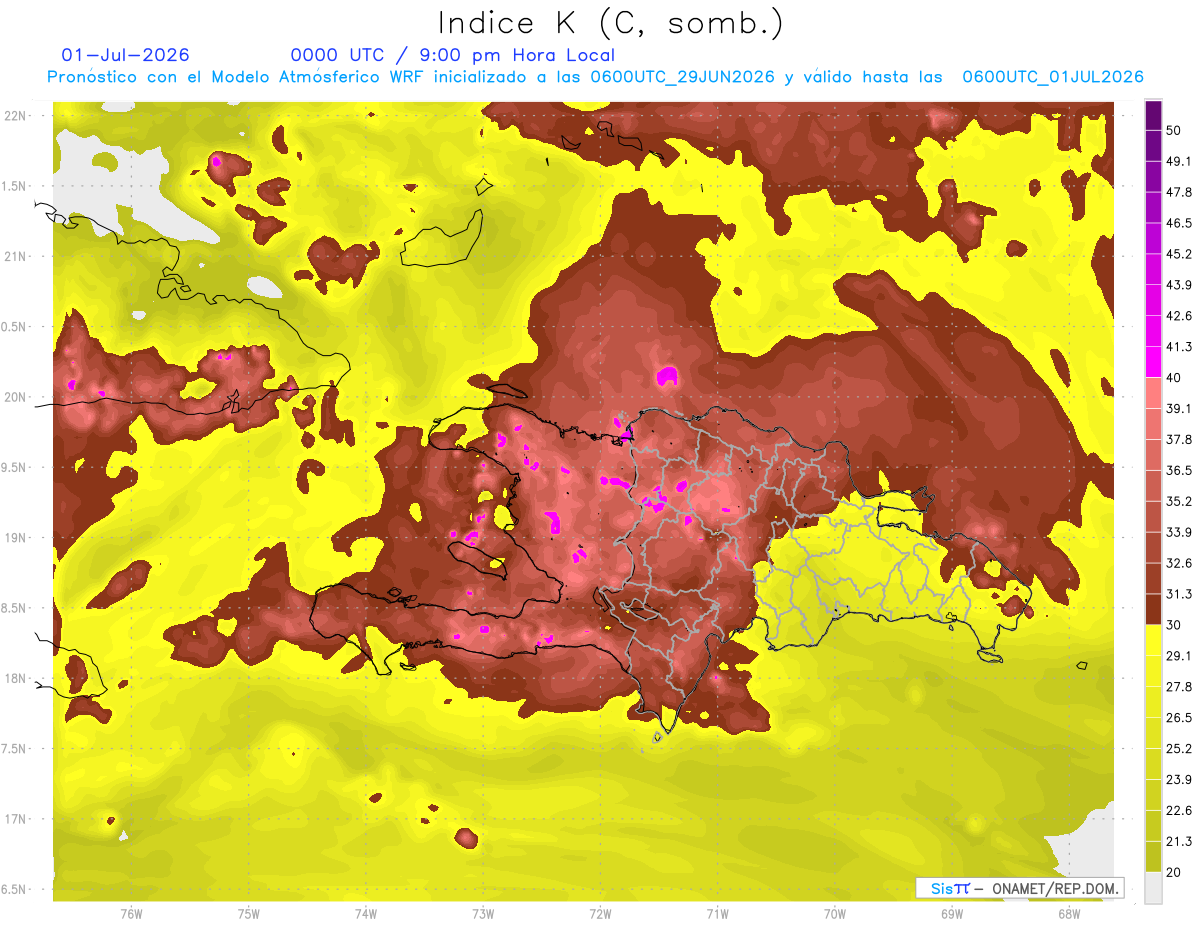
Task: Click the legend value "45.2"
Action: point(1179,254)
